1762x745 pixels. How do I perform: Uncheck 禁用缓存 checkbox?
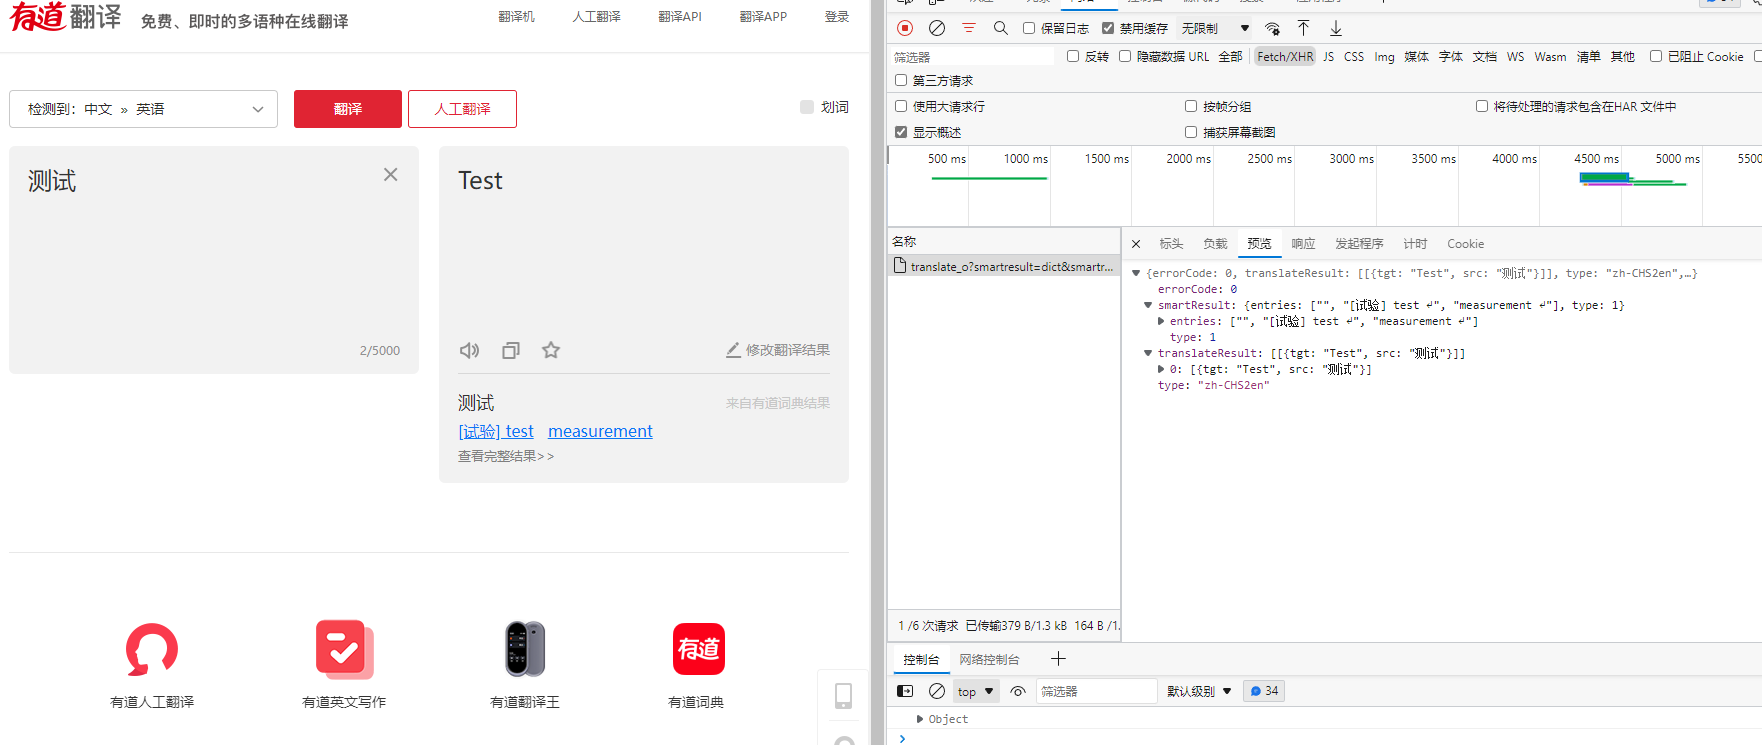click(1108, 28)
